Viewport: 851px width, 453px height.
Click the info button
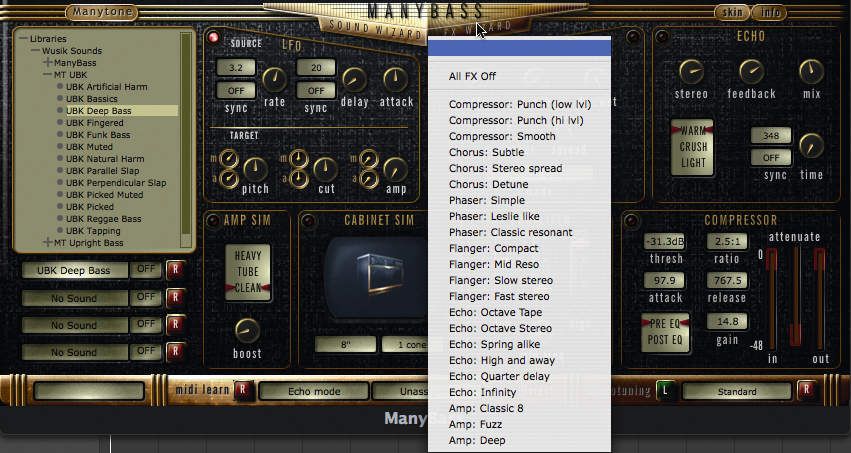(x=770, y=12)
